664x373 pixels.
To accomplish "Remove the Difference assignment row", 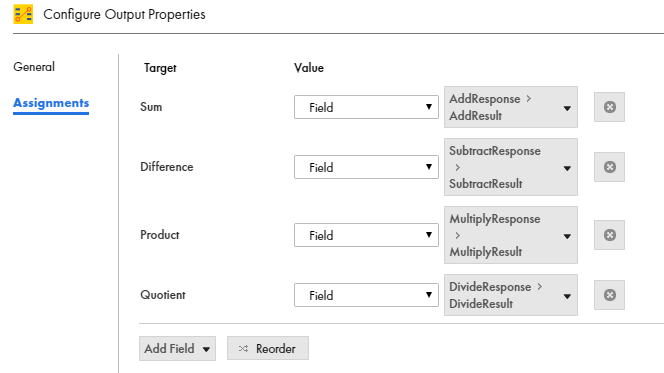I will tap(609, 167).
